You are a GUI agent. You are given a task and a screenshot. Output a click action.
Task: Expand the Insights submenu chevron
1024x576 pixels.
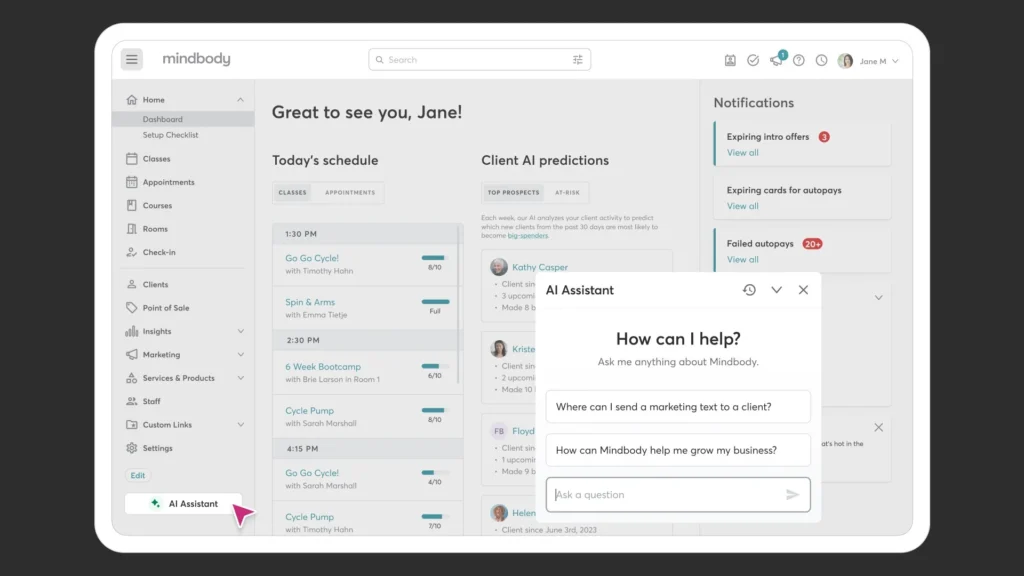240,331
